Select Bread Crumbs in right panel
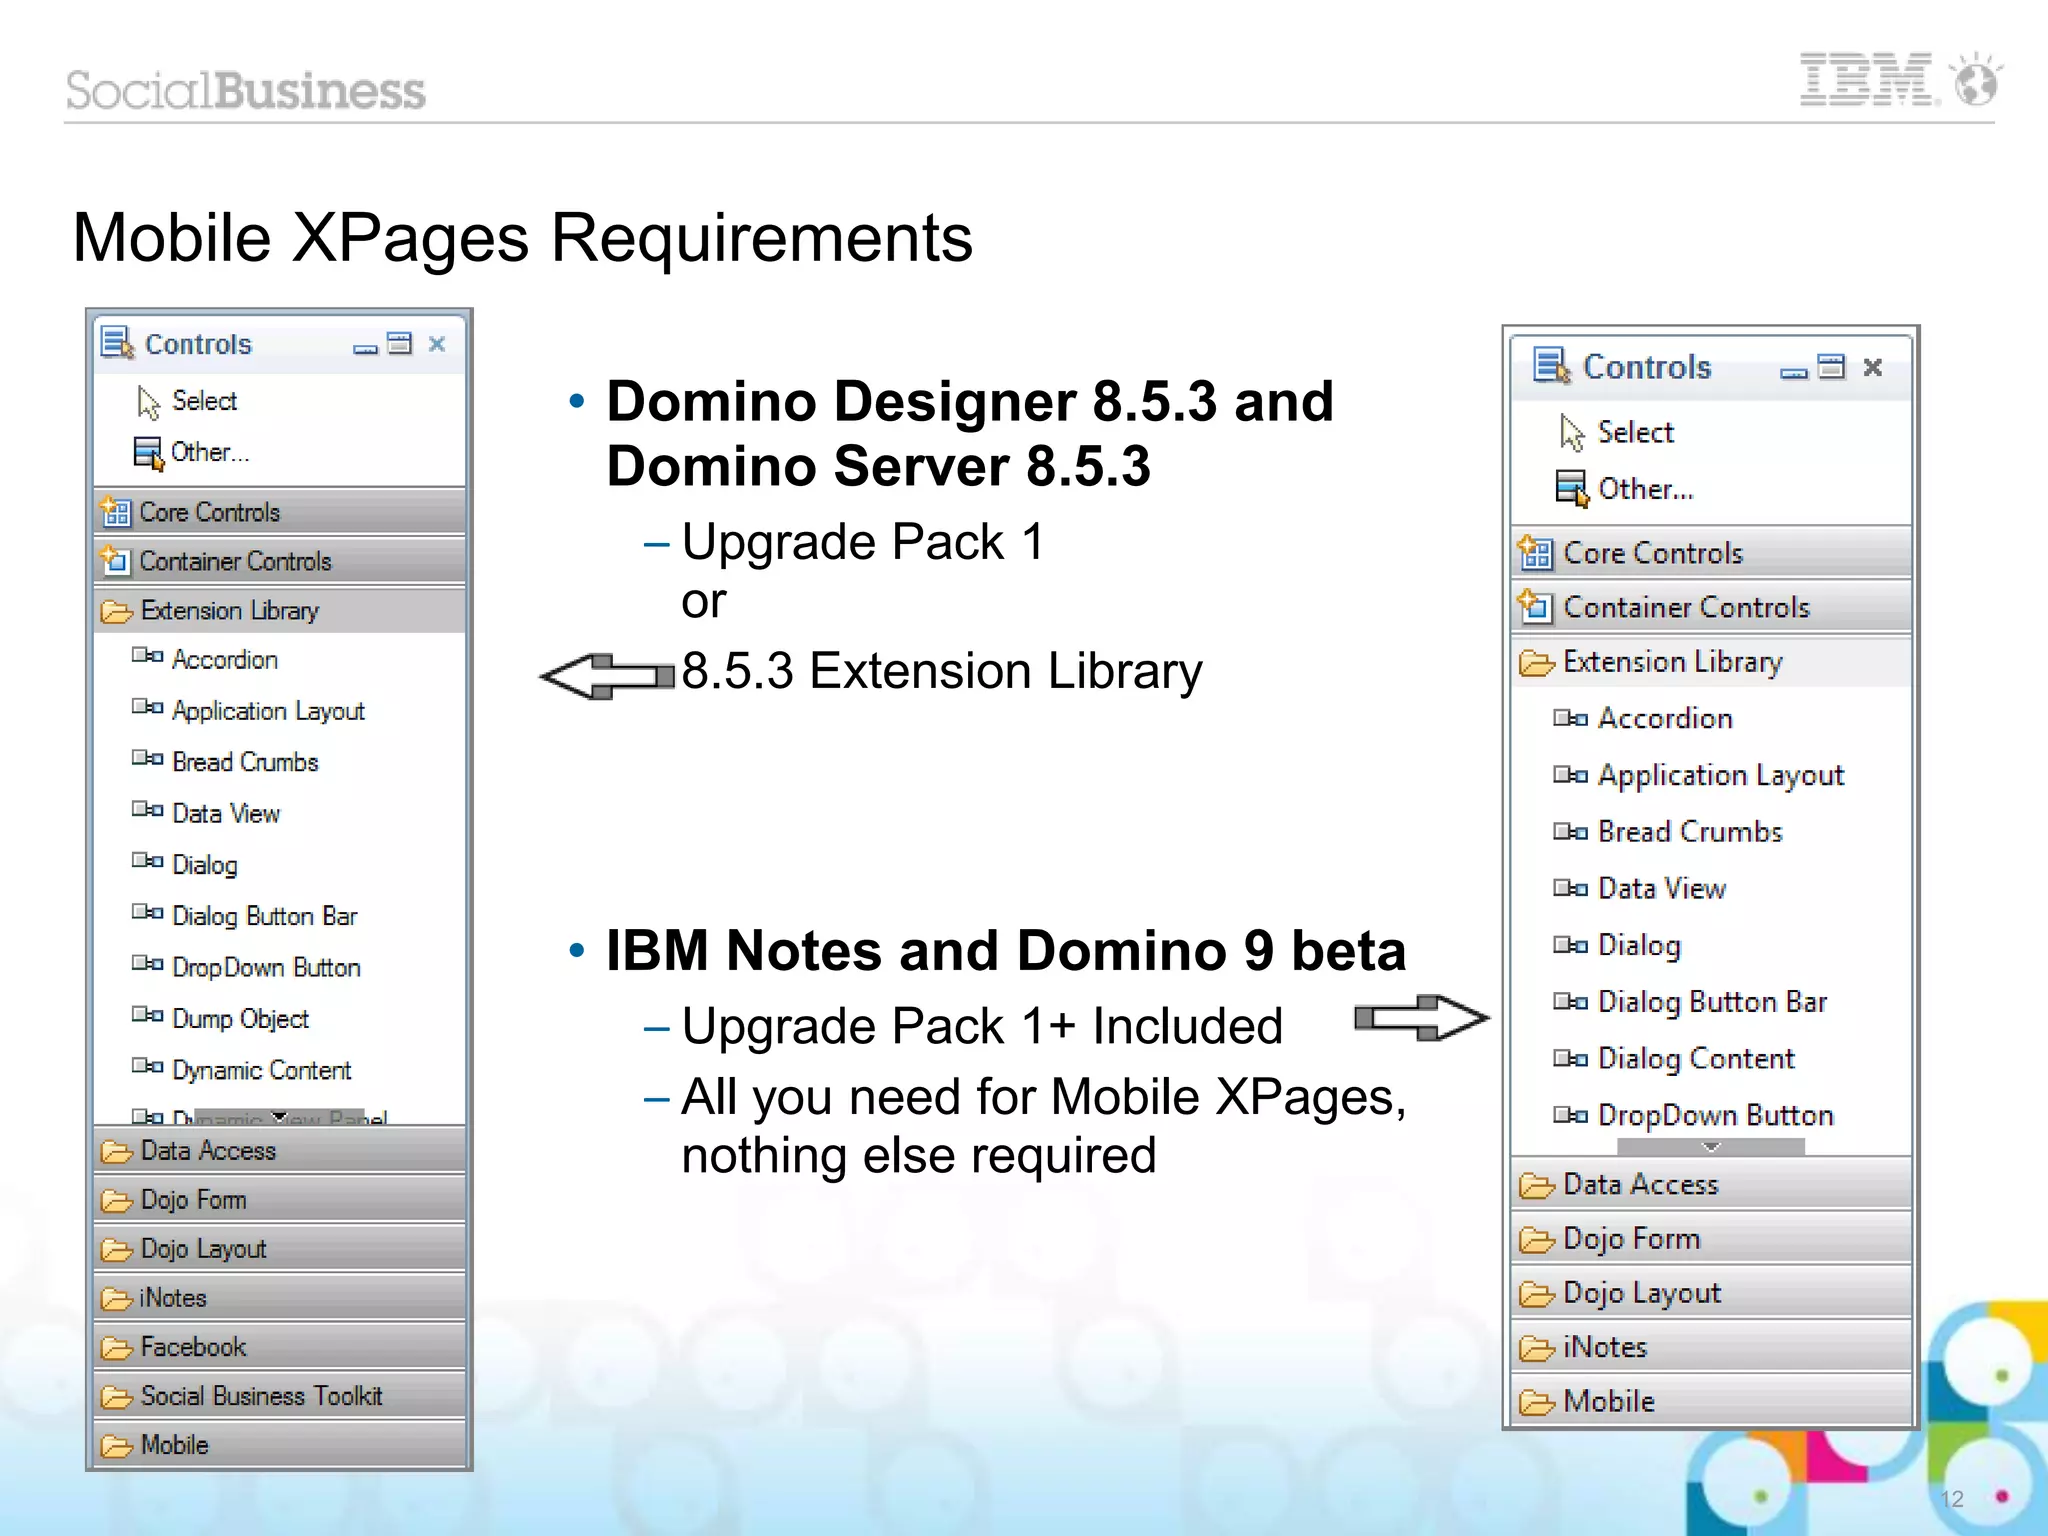The width and height of the screenshot is (2048, 1536). [x=1690, y=831]
